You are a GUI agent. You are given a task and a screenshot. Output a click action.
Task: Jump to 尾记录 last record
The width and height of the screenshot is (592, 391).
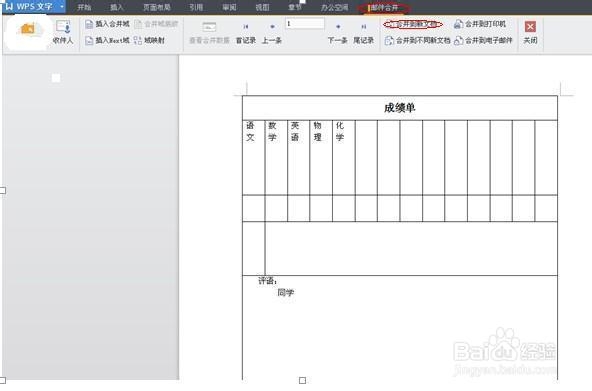click(x=364, y=34)
